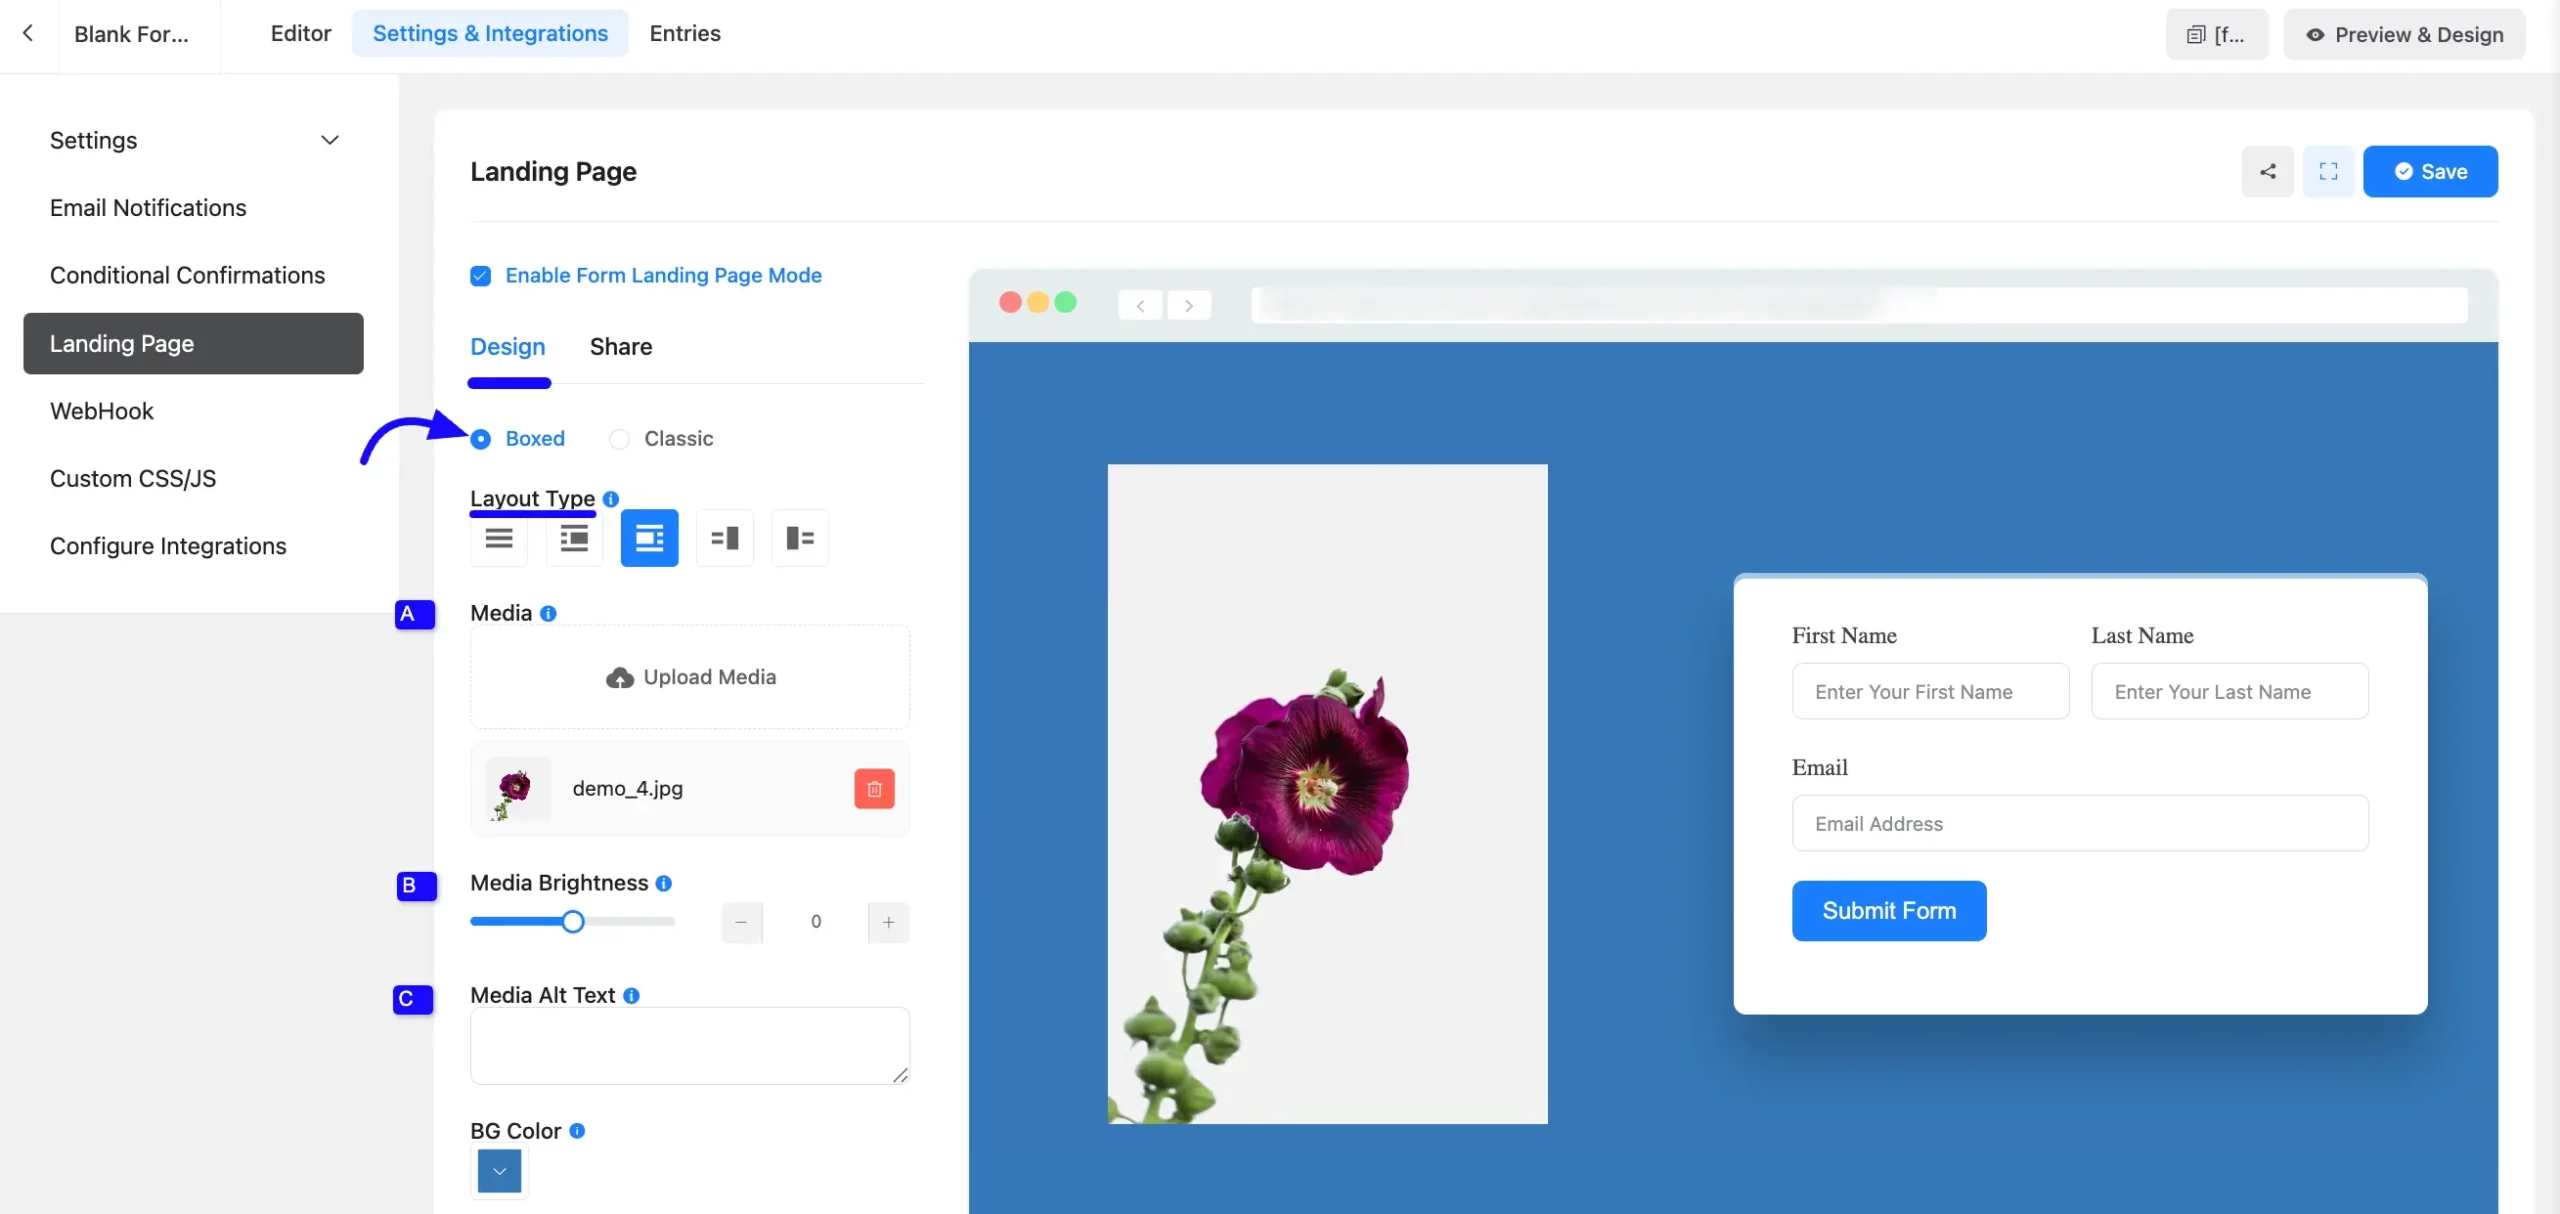Delete the demo_4.jpg media file
Viewport: 2560px width, 1214px height.
click(x=874, y=789)
